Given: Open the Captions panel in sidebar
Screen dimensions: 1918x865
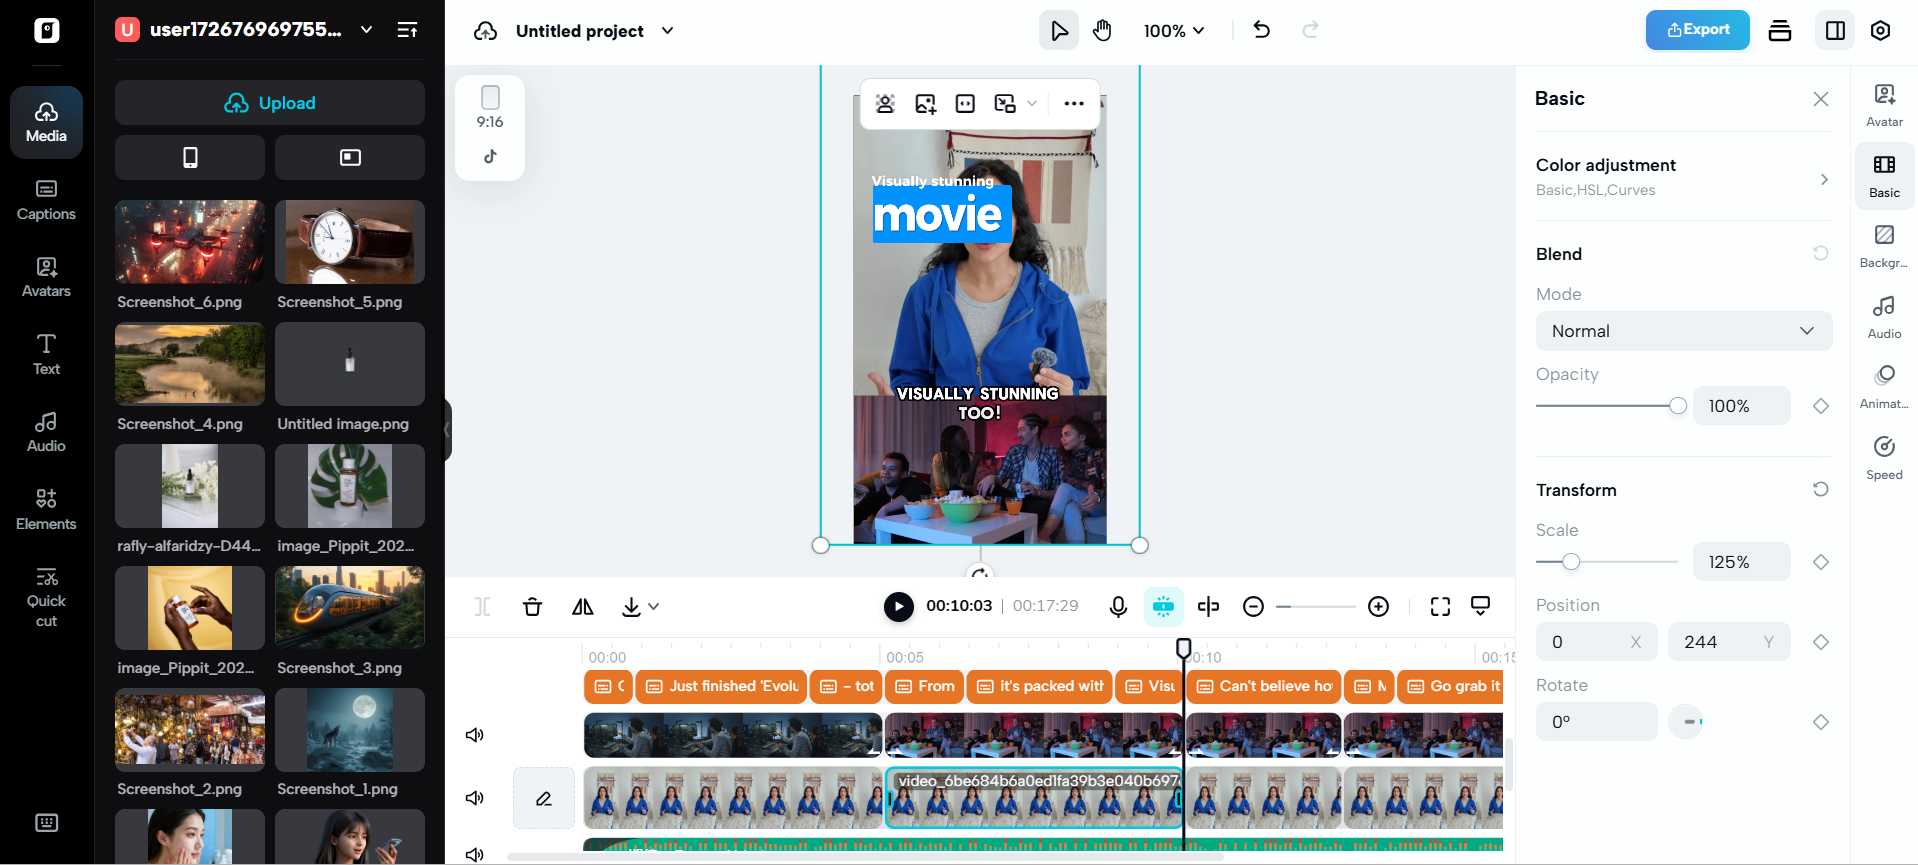Looking at the screenshot, I should point(46,200).
